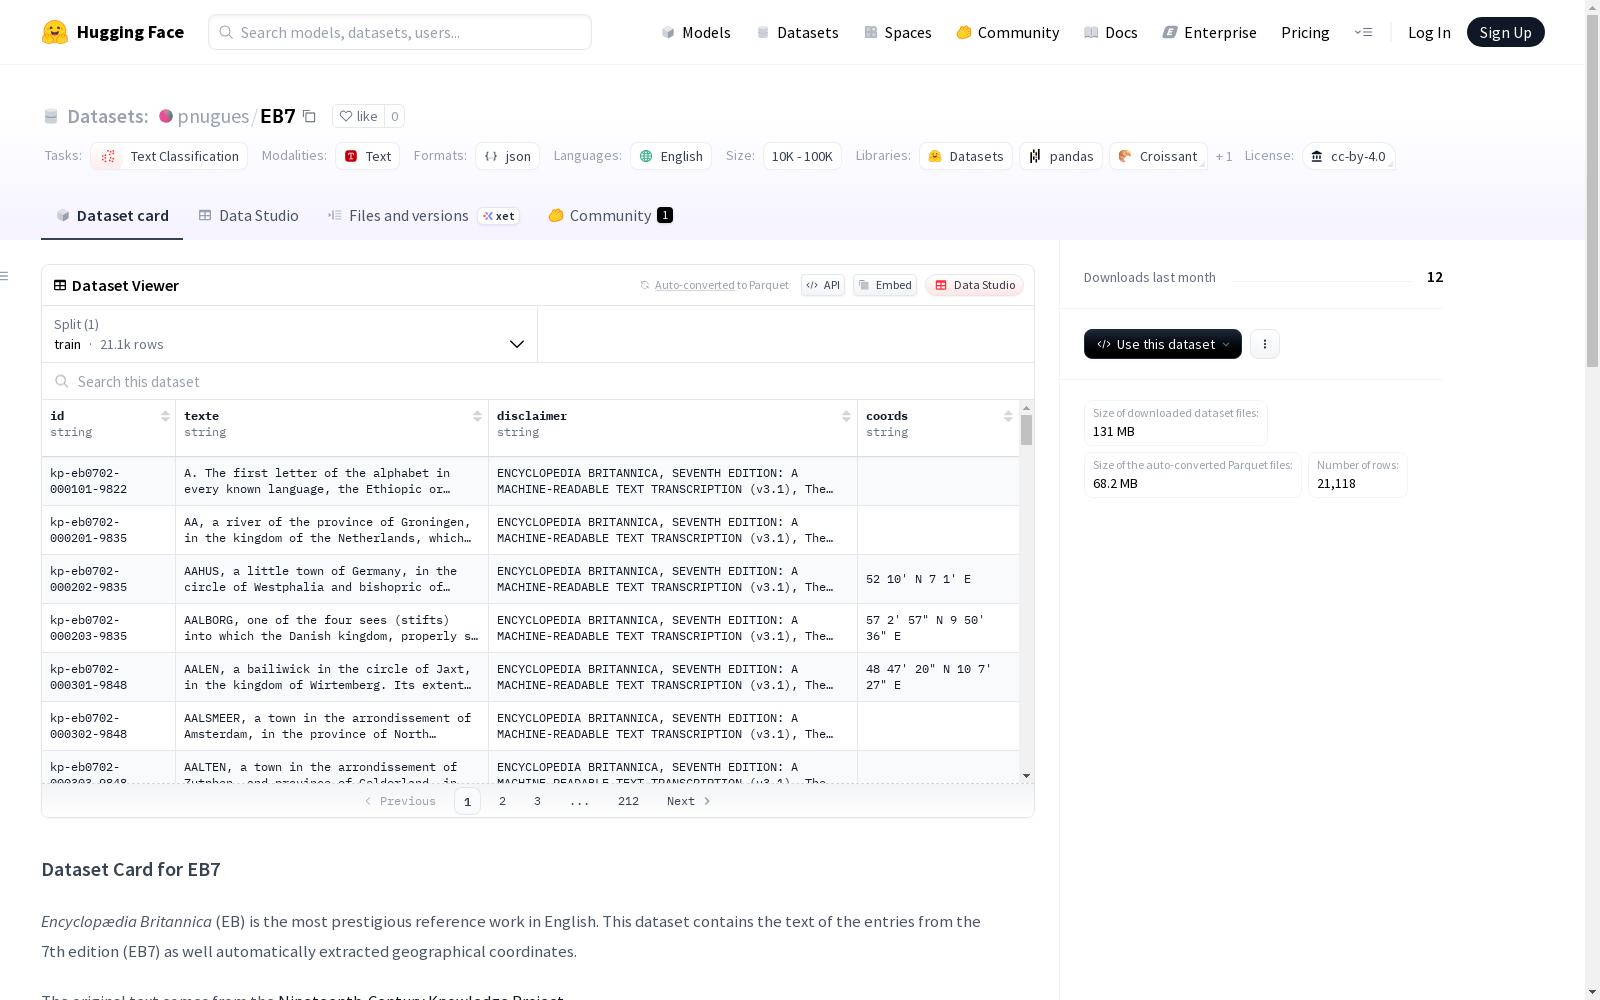Go to page 2 of dataset rows
This screenshot has height=1000, width=1600.
point(502,801)
